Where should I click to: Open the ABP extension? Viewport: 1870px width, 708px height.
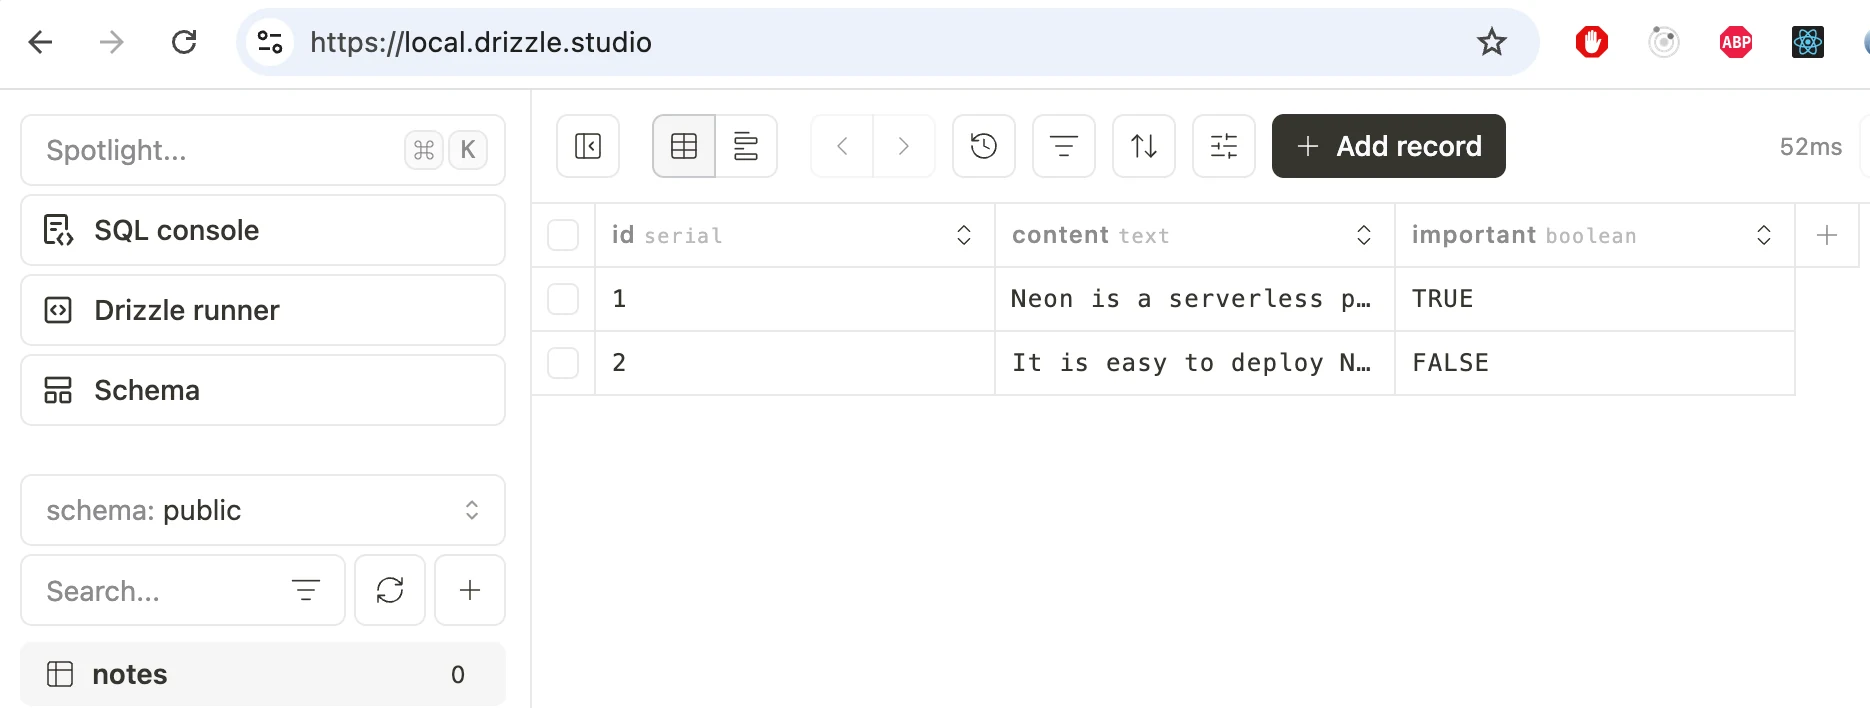pos(1736,42)
